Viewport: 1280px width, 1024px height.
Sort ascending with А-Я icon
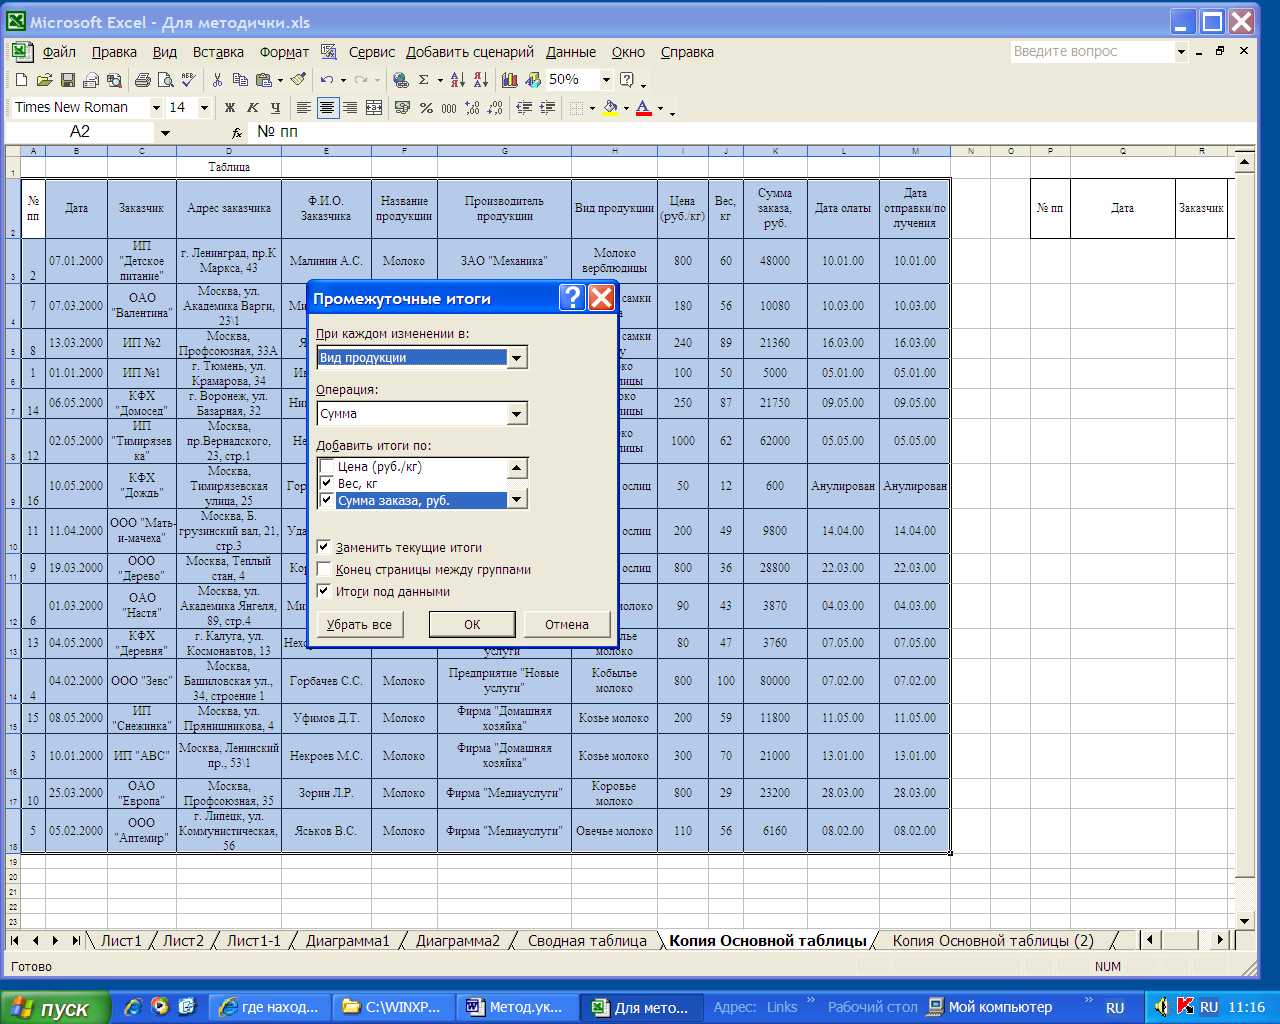(x=457, y=80)
